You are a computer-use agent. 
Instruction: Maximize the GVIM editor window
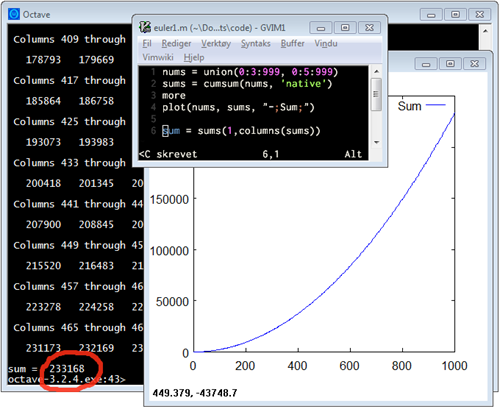[x=345, y=28]
